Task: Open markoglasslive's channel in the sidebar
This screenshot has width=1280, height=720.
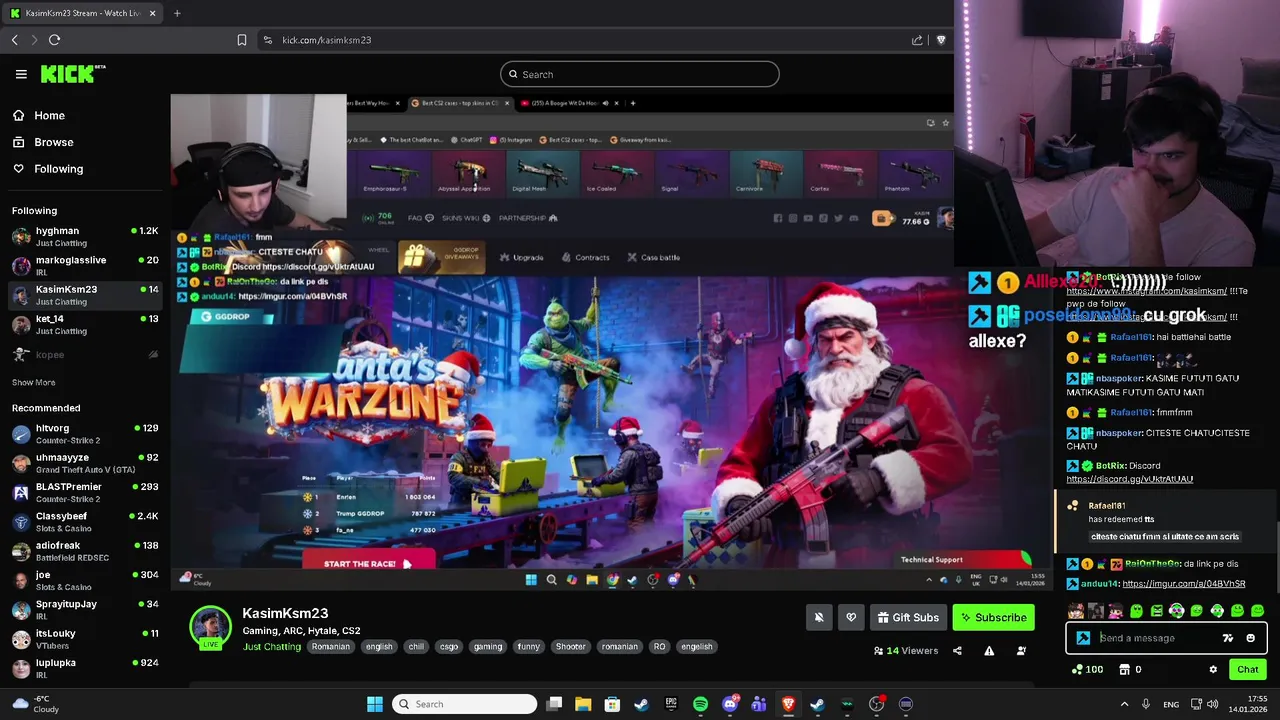Action: (85, 265)
